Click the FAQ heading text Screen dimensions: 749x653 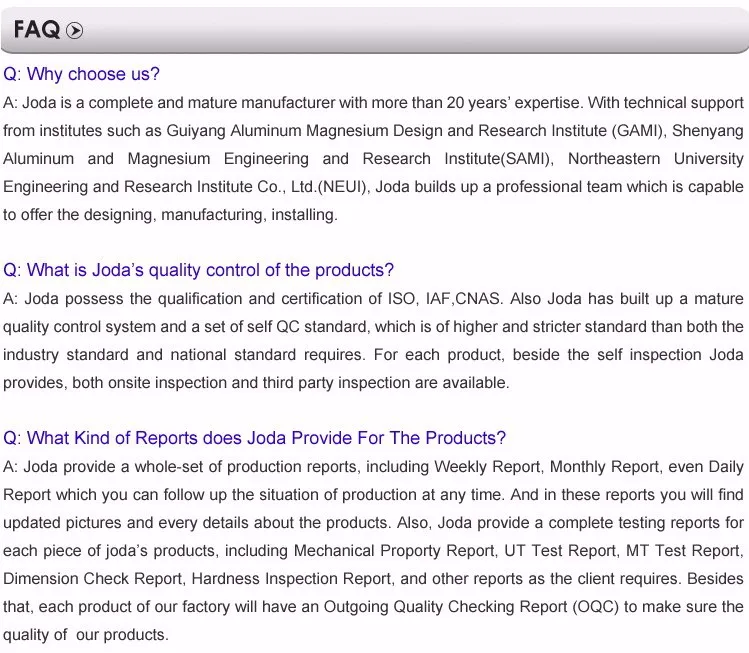tap(37, 30)
